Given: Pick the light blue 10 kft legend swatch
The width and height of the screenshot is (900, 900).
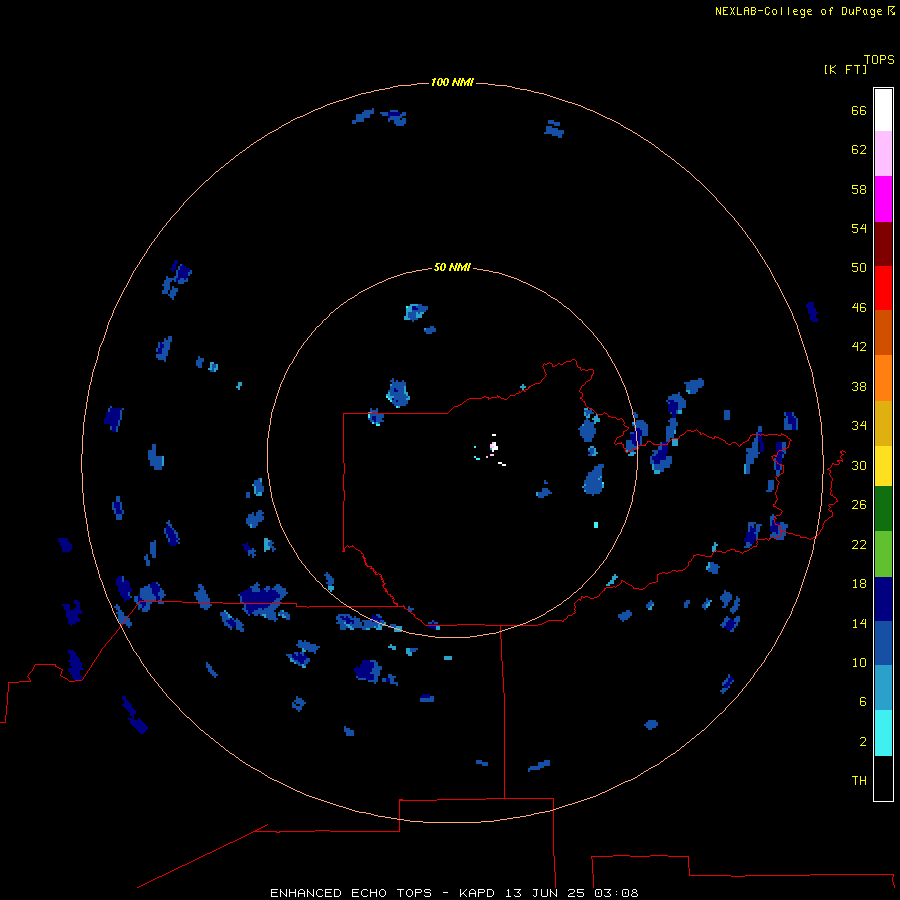Looking at the screenshot, I should [x=883, y=688].
